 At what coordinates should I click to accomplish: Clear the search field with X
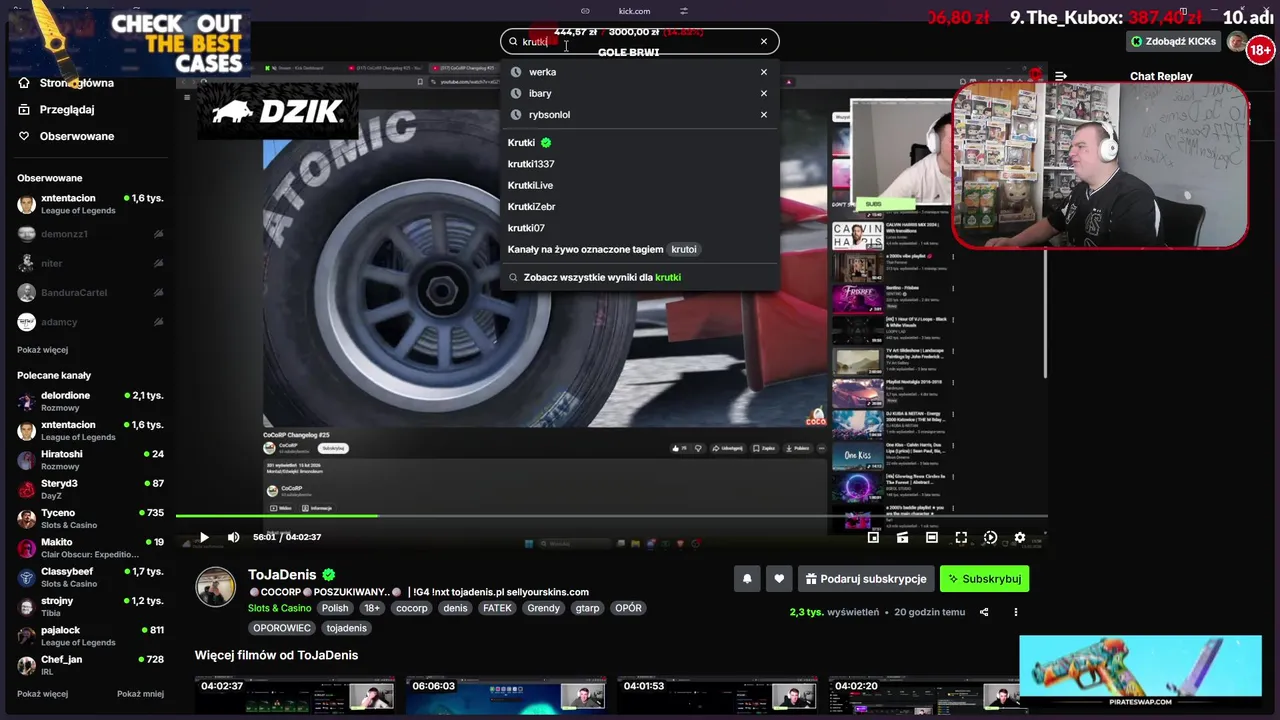[764, 41]
